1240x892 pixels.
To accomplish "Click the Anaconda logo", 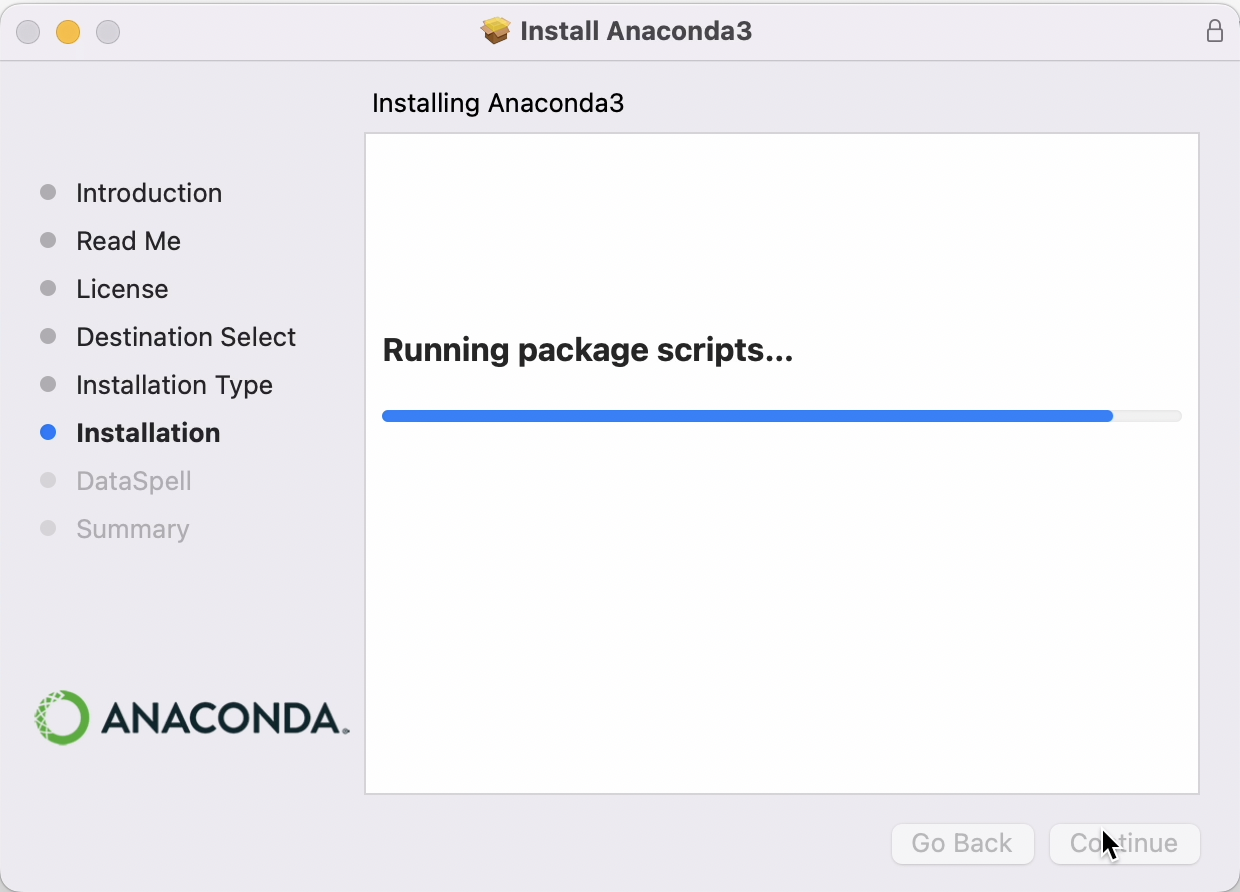I will [190, 716].
